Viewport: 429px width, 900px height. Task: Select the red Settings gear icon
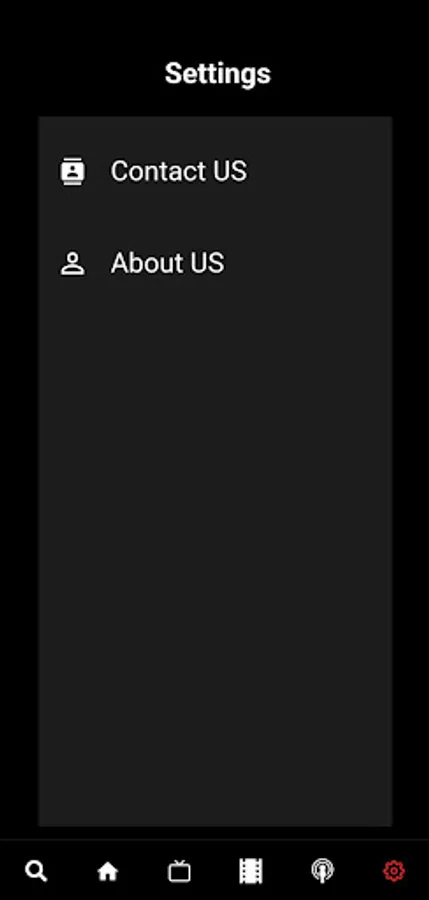coord(394,871)
